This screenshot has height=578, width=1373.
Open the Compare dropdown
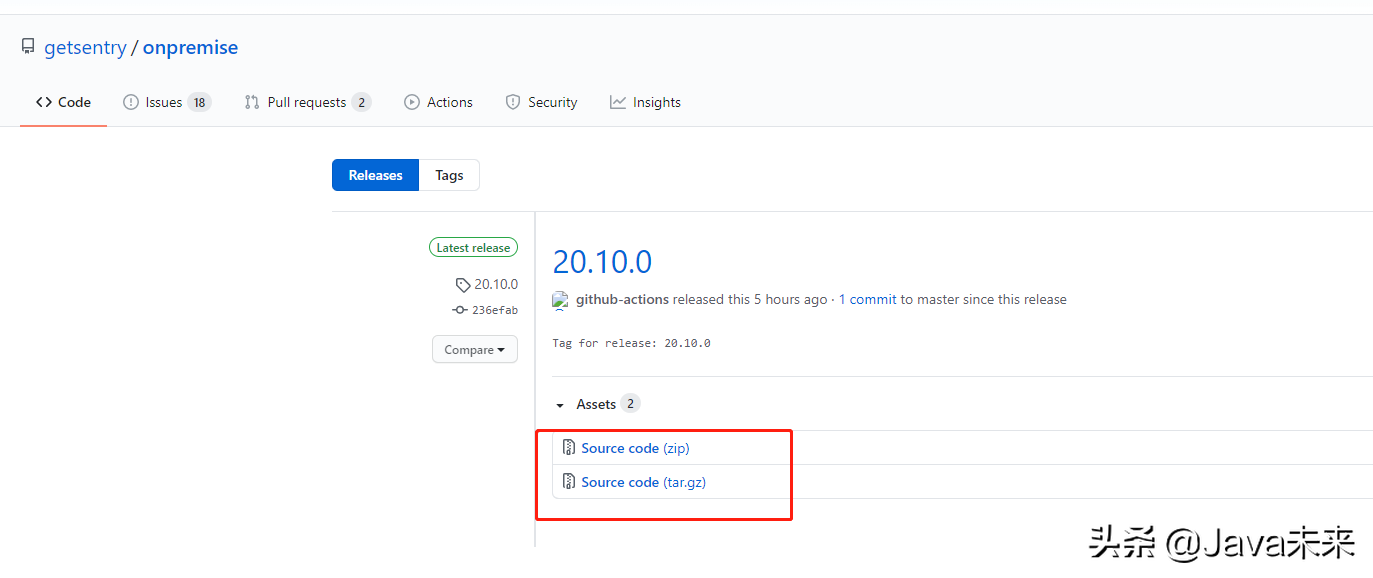coord(475,349)
